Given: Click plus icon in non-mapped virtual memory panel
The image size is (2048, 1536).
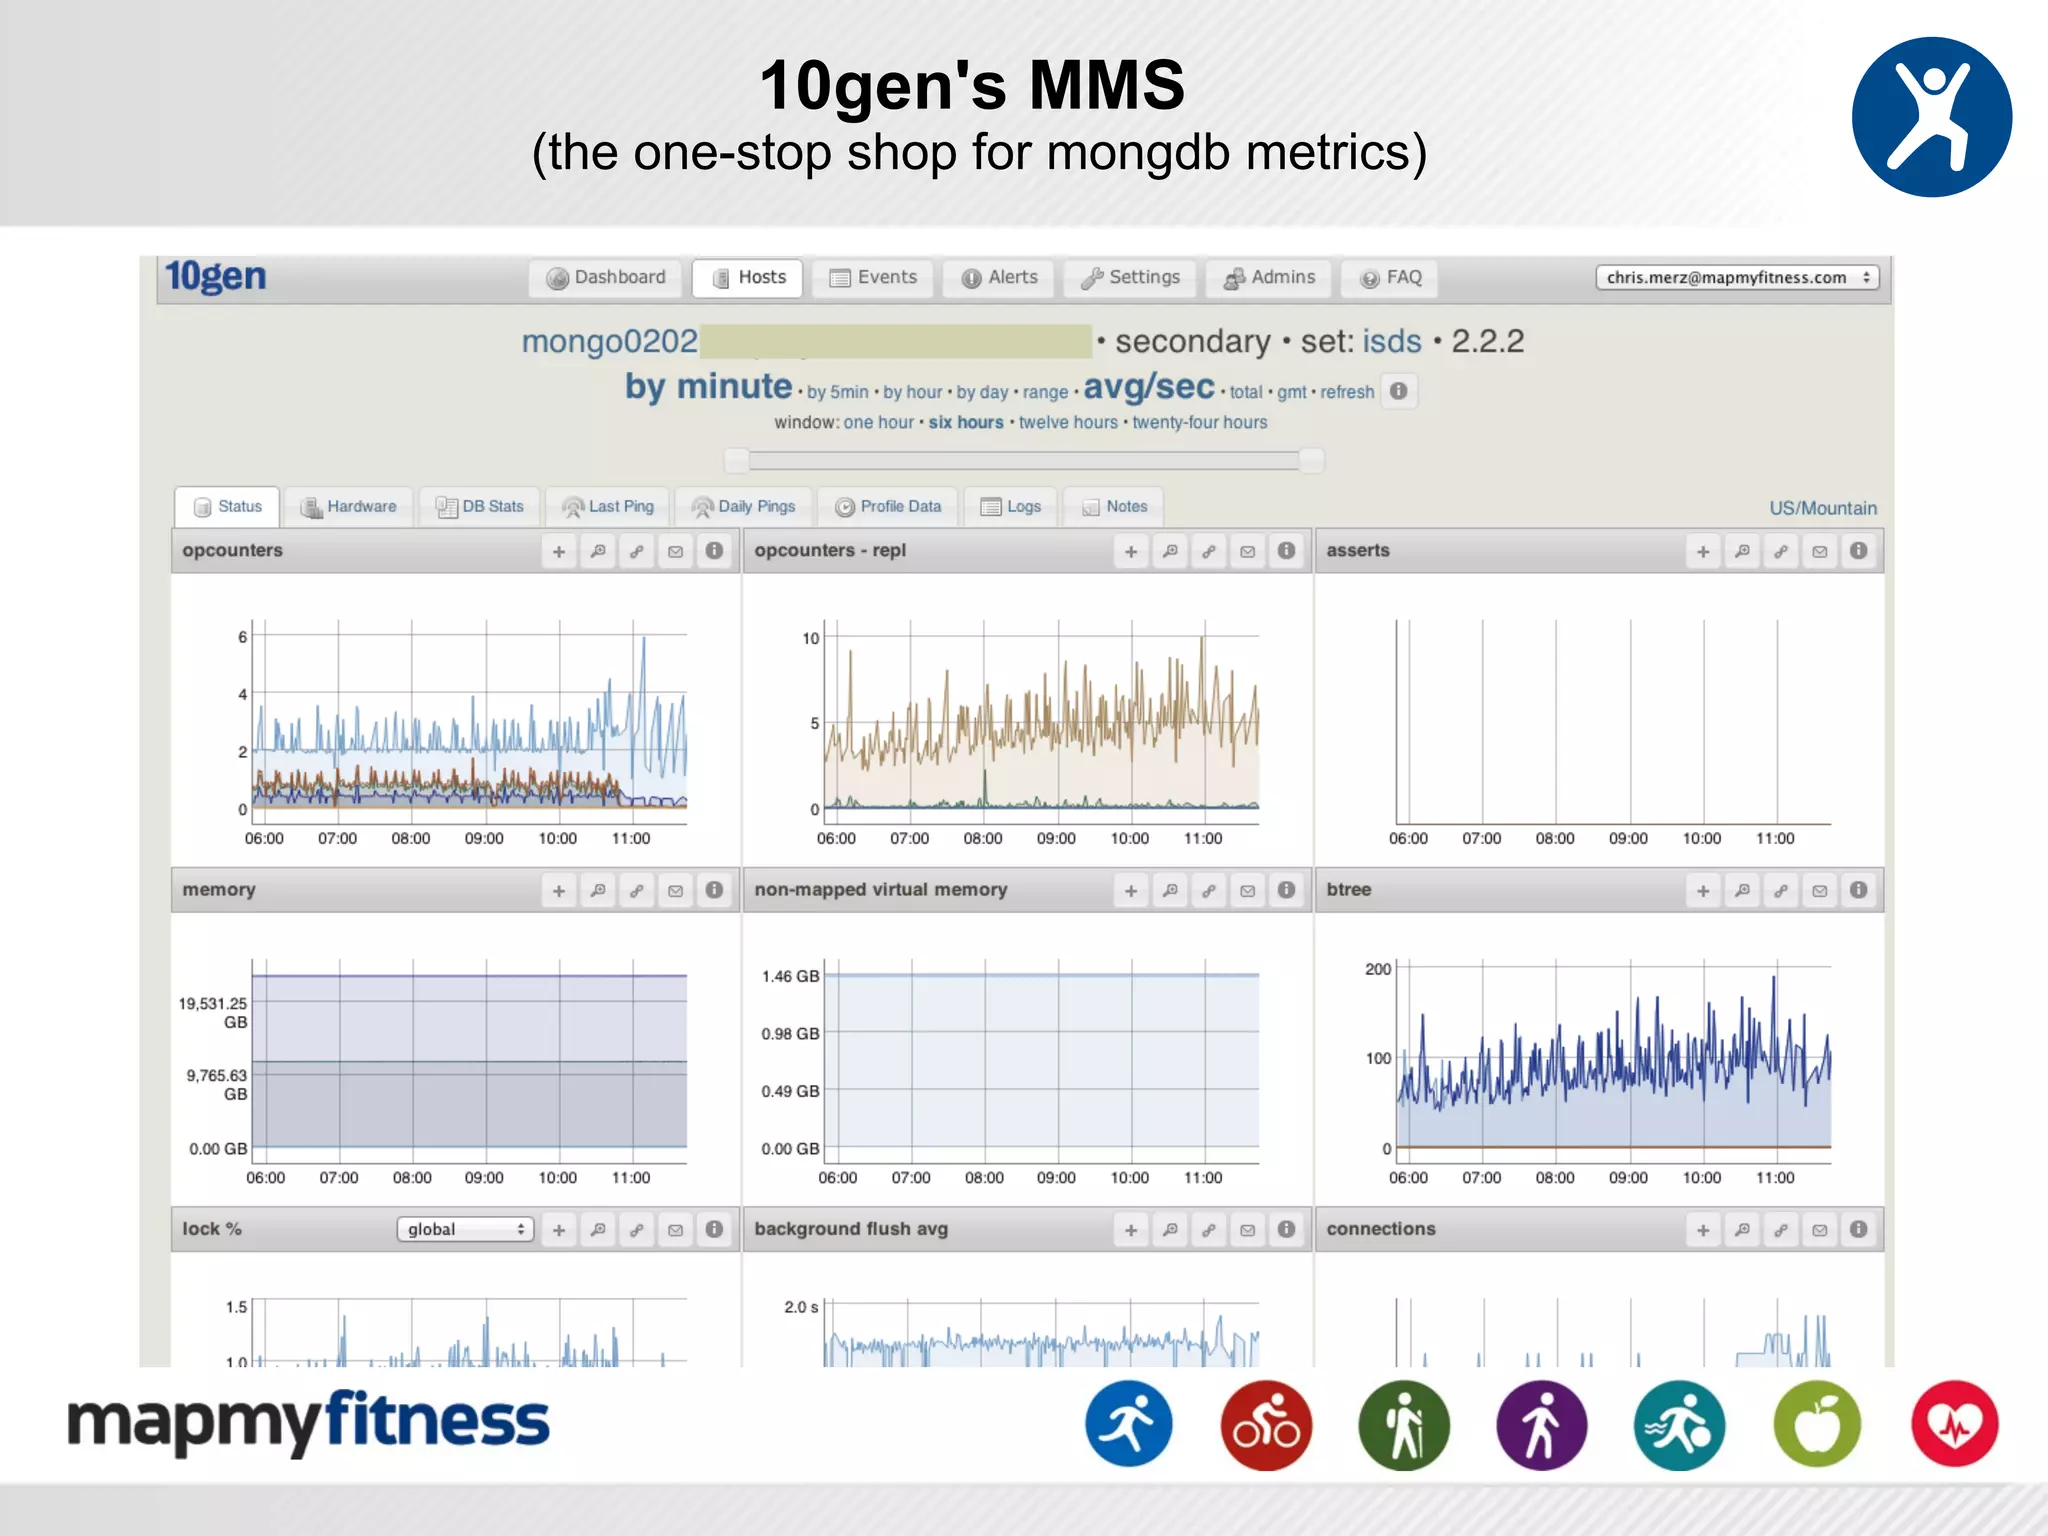Looking at the screenshot, I should pyautogui.click(x=1131, y=890).
